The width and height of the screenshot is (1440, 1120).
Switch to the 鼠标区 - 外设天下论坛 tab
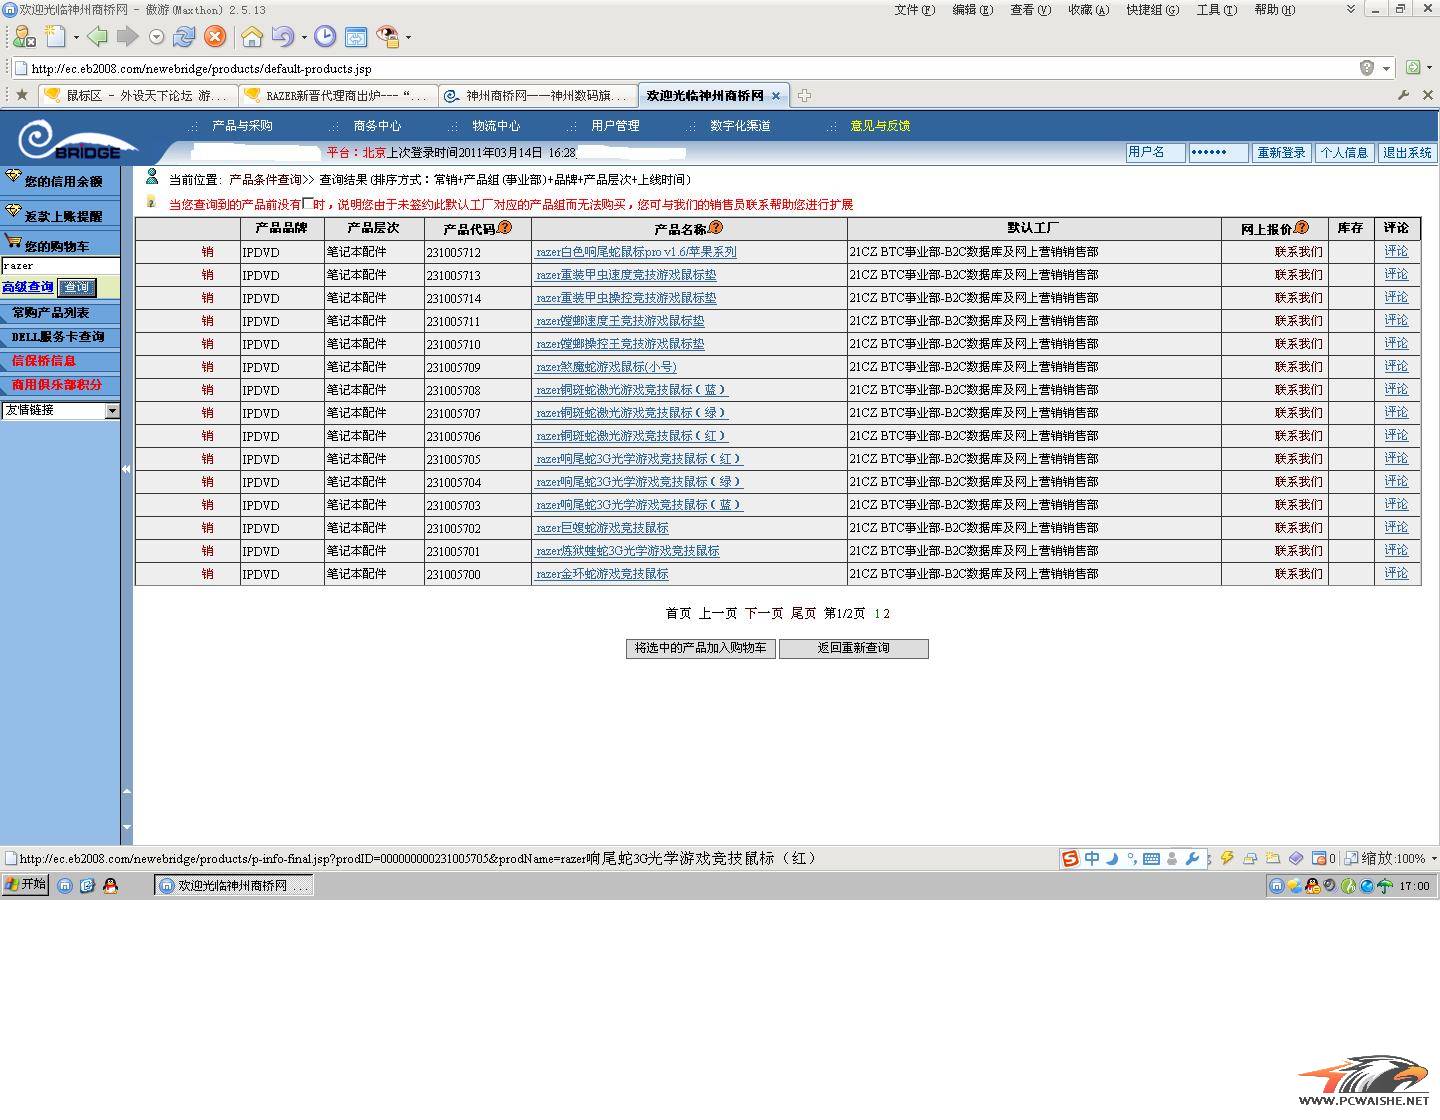[x=138, y=96]
